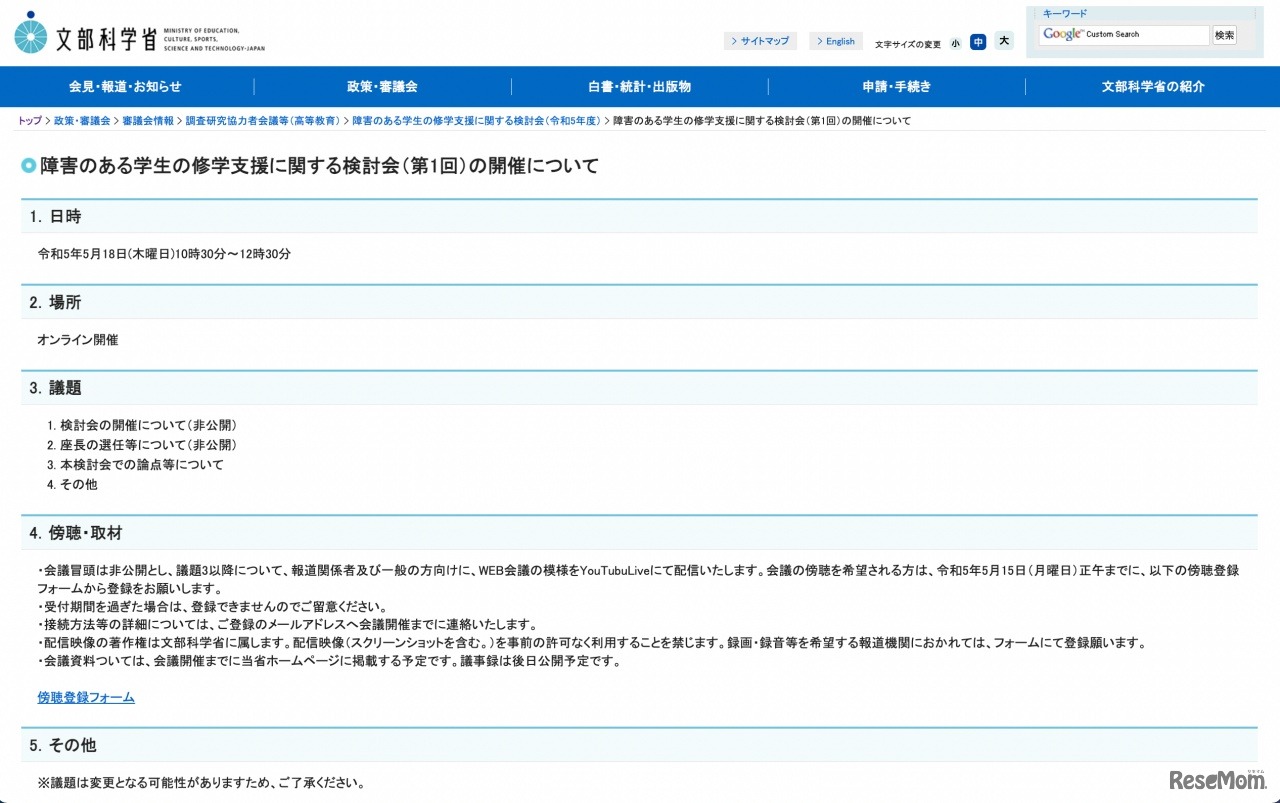This screenshot has width=1280, height=803.
Task: Select 大 to enlarge the text size
Action: (1003, 42)
